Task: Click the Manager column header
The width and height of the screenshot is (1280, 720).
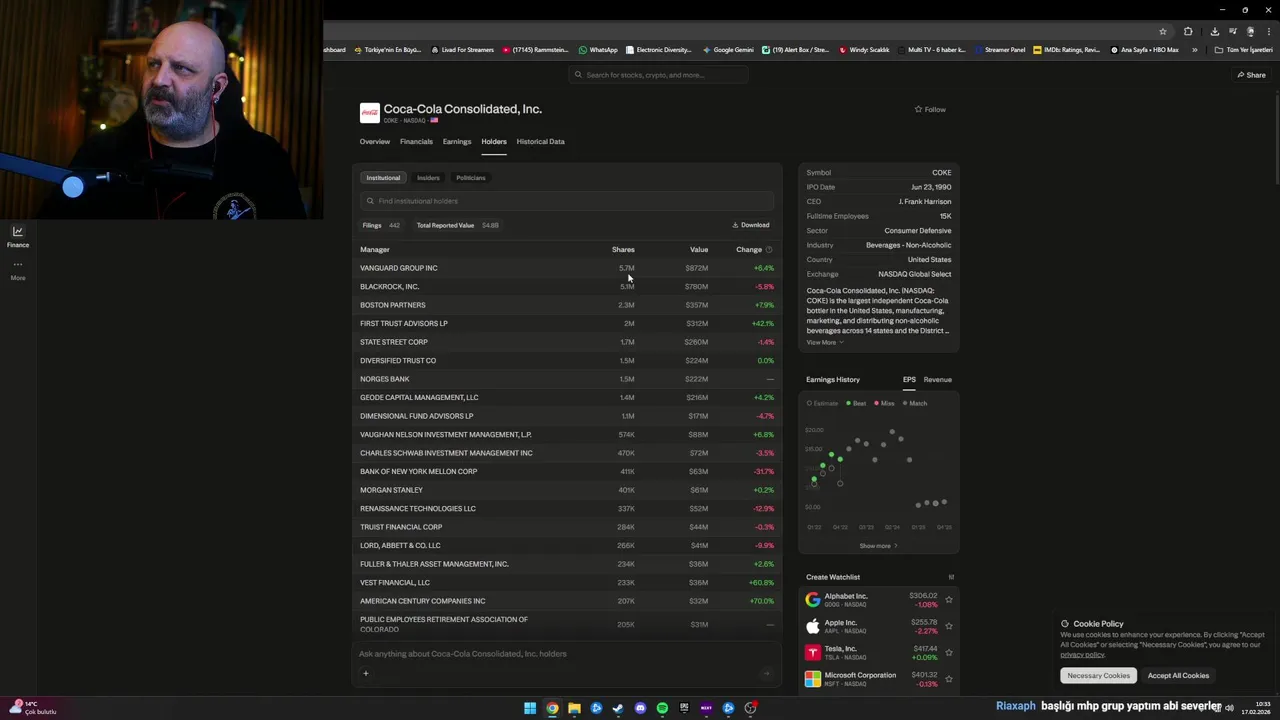Action: pos(375,250)
